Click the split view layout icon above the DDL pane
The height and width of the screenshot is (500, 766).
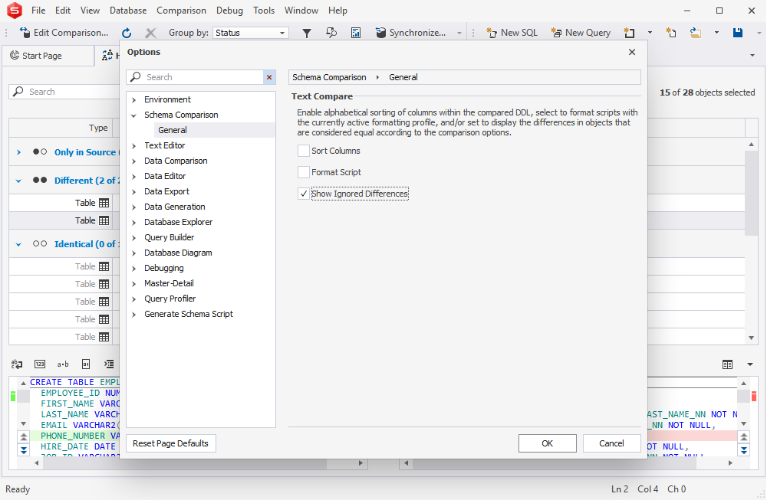[x=727, y=364]
